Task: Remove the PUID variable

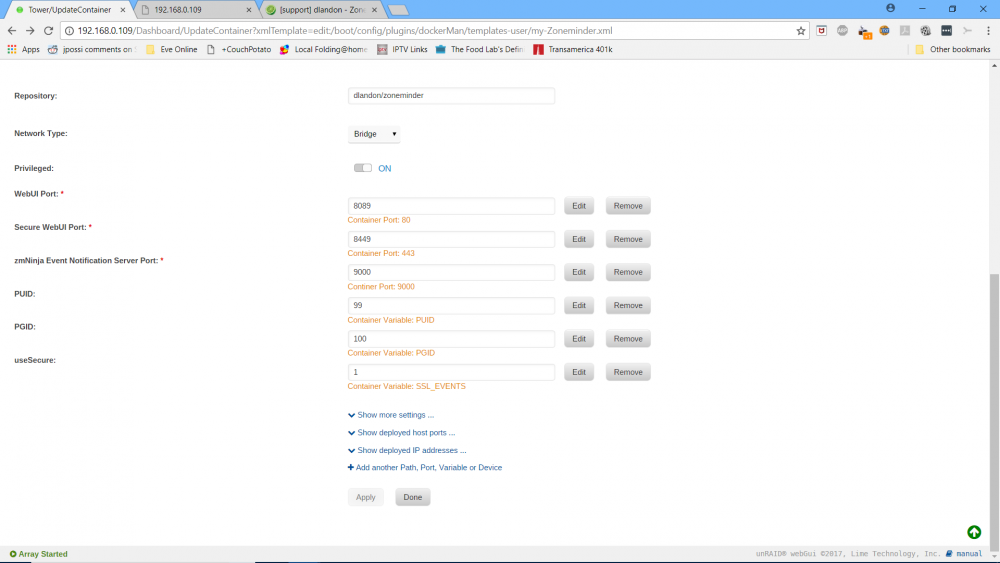Action: coord(628,305)
